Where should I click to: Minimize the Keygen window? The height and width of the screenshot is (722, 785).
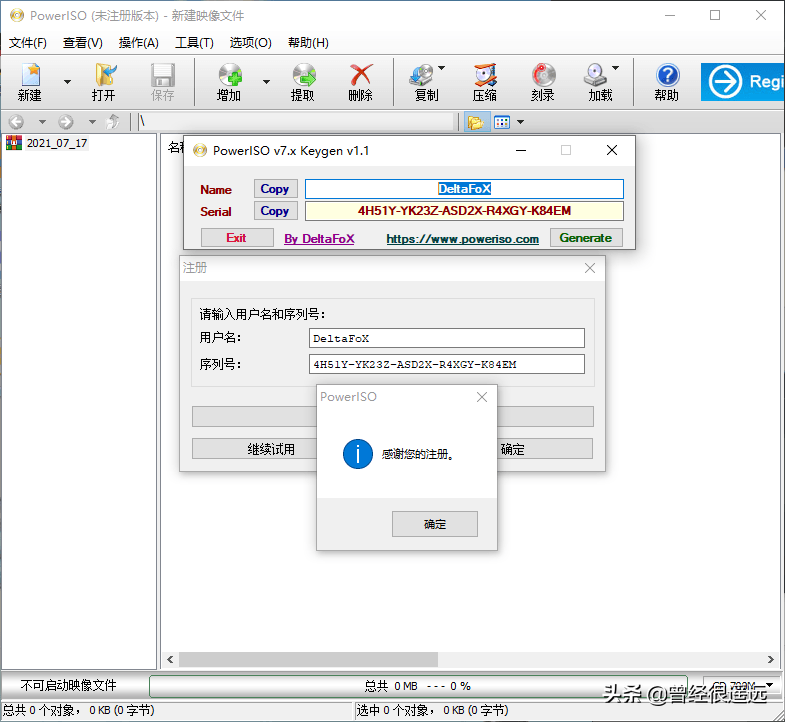[521, 150]
